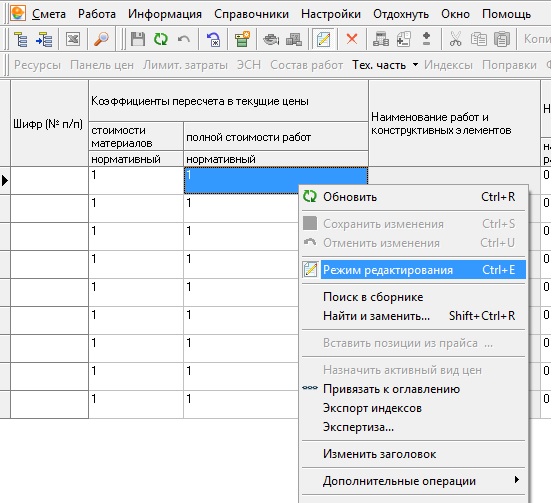Open the Помощь menu
This screenshot has height=503, width=552.
[x=507, y=14]
